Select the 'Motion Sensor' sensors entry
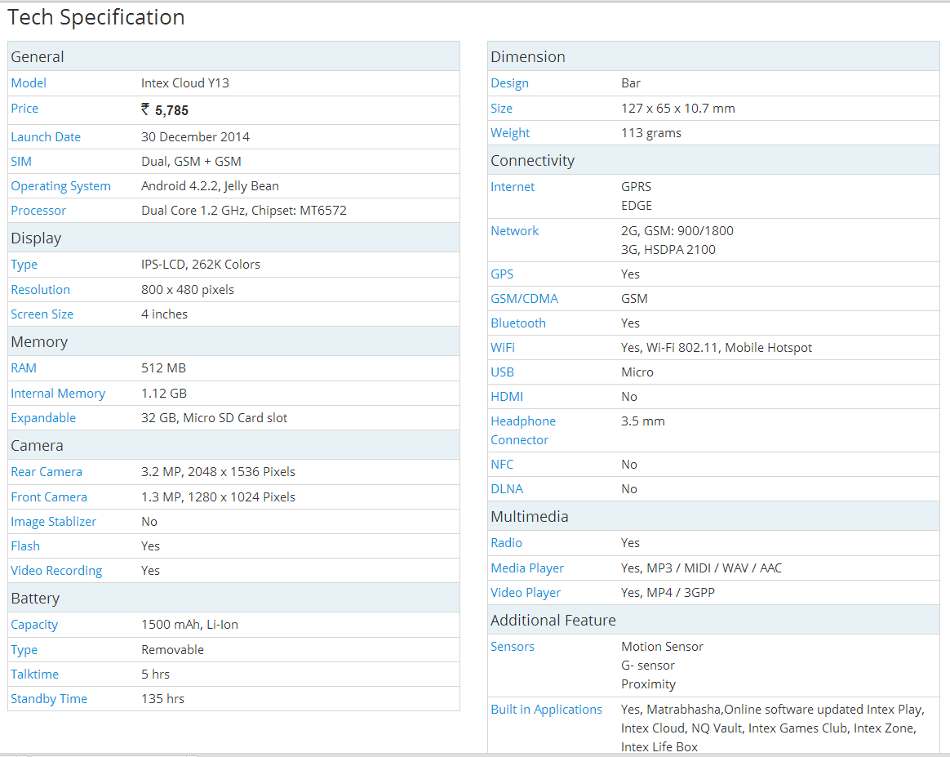The width and height of the screenshot is (950, 757). [662, 647]
